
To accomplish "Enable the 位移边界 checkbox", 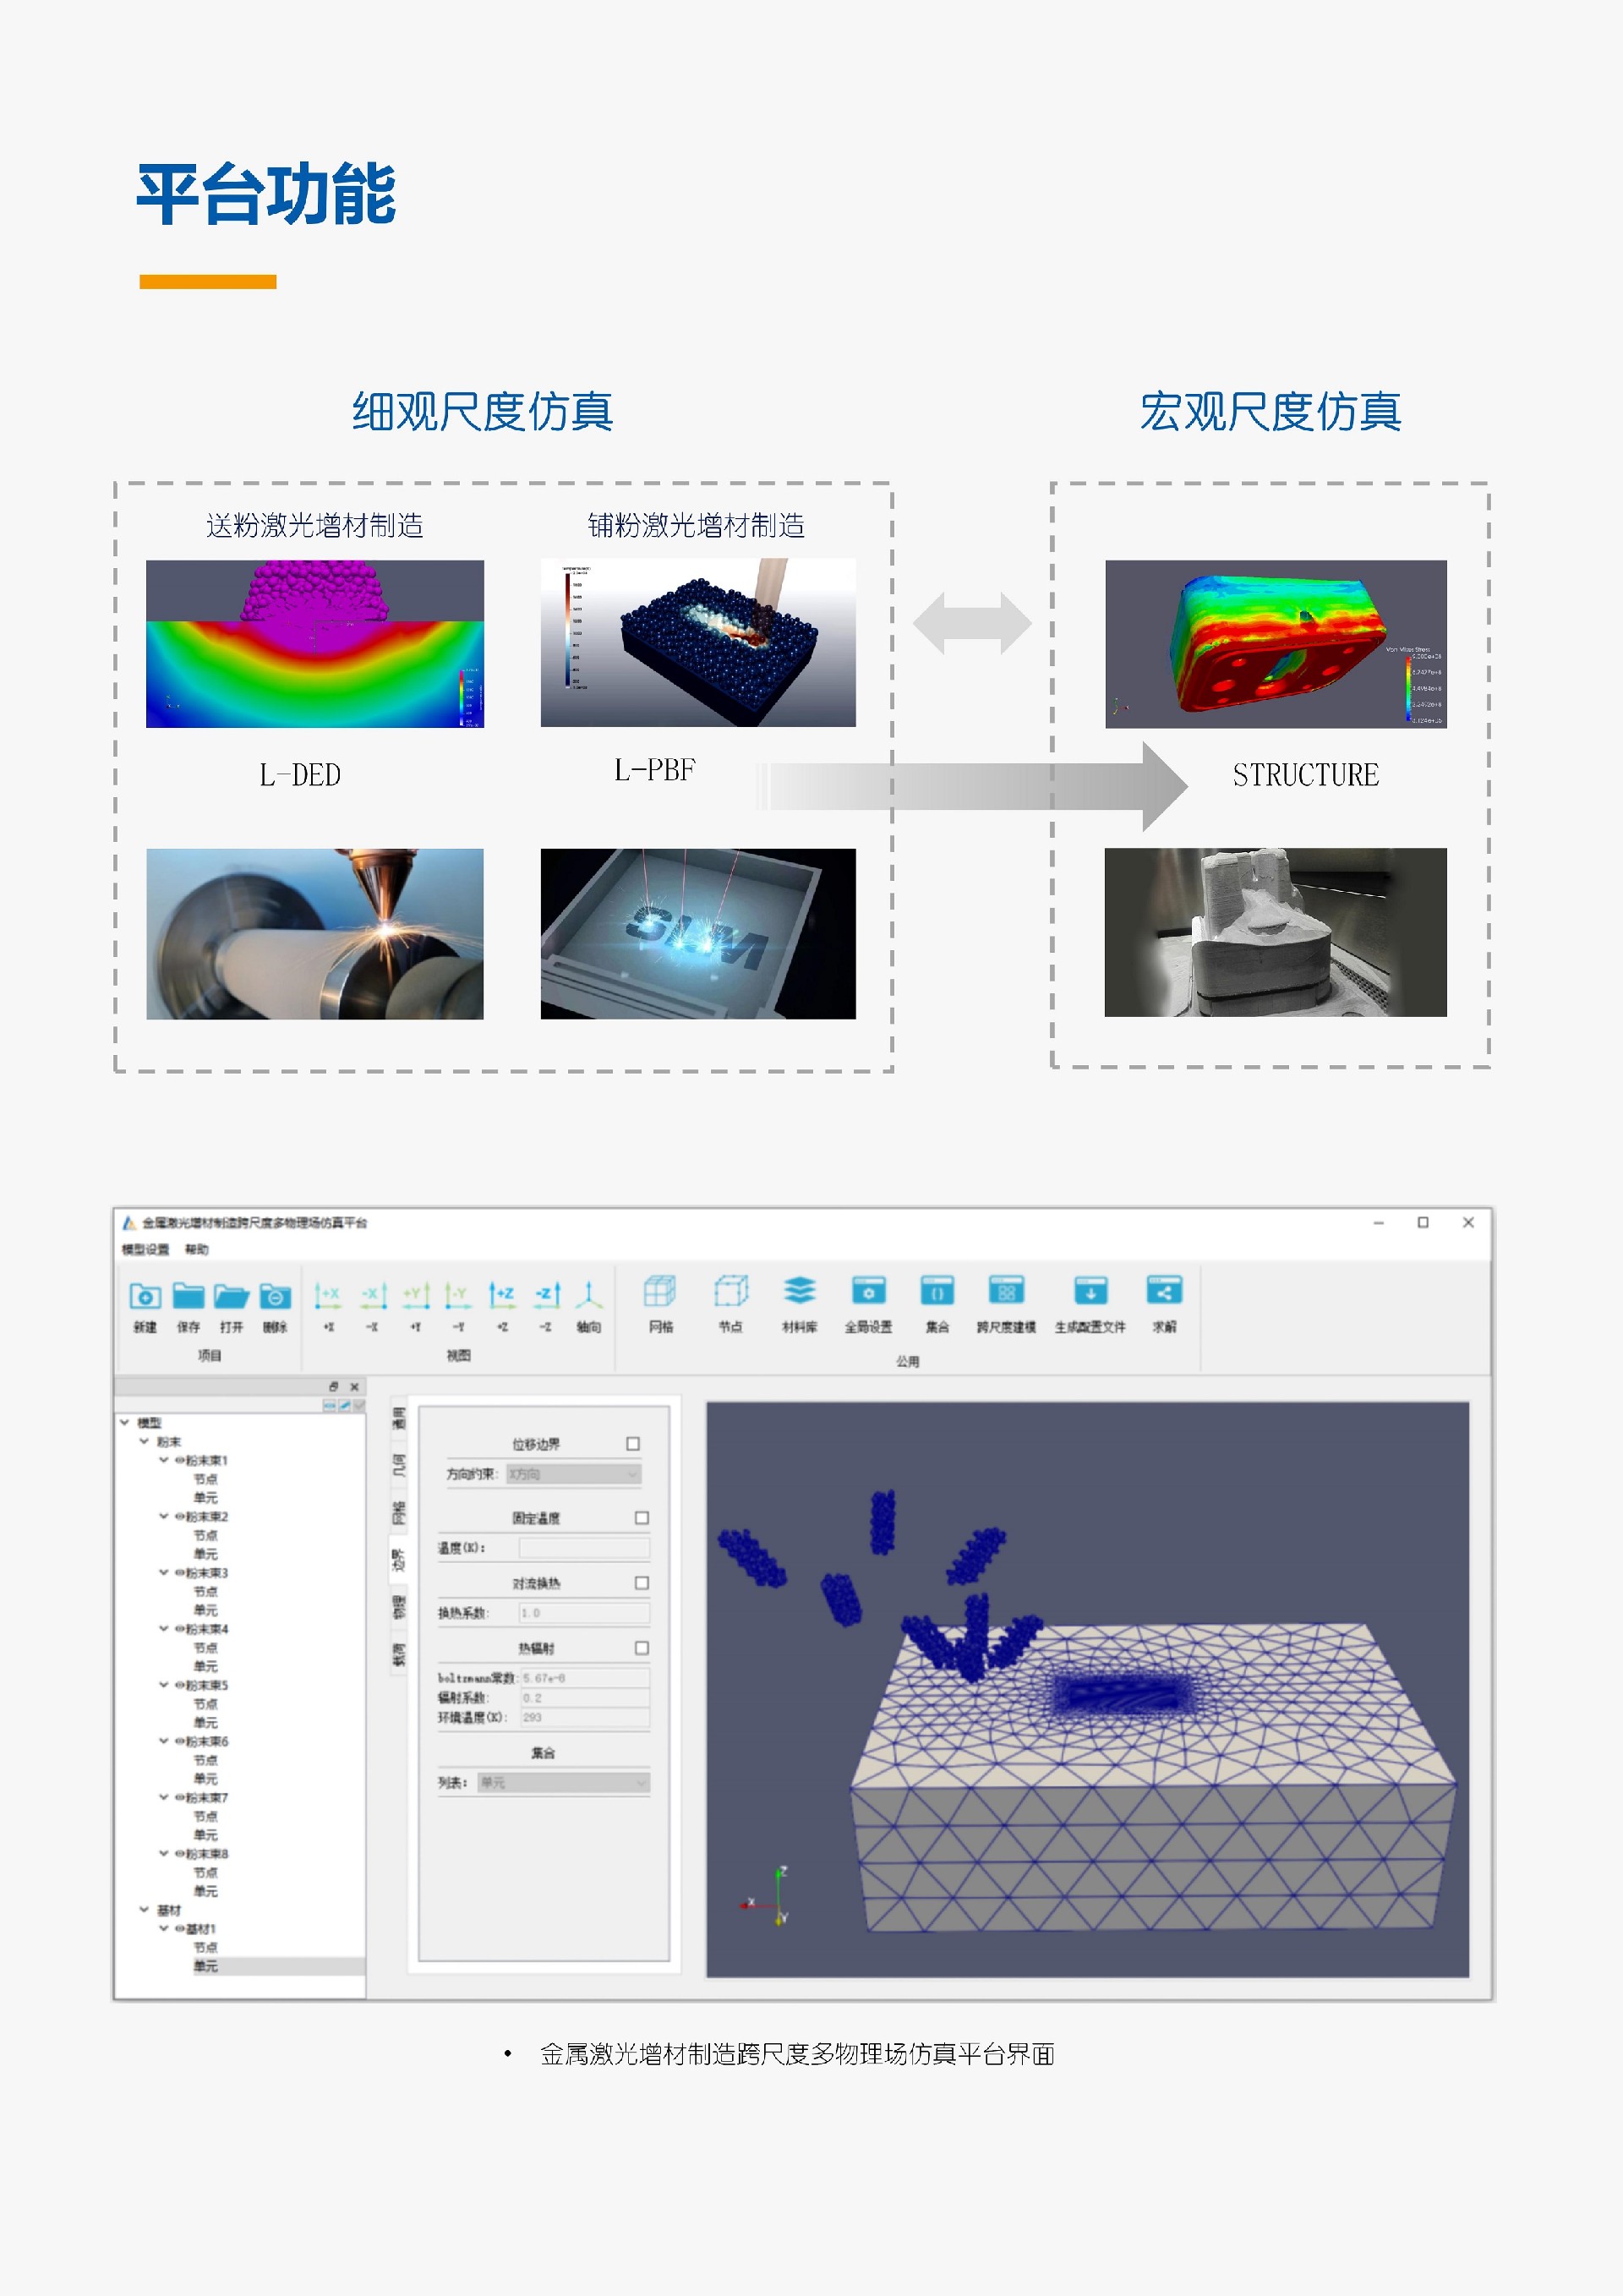I will pos(633,1444).
